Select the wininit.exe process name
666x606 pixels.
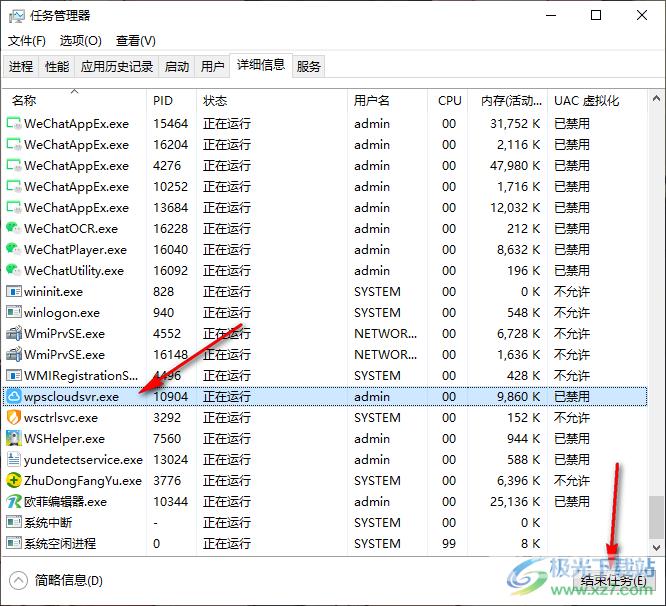[54, 292]
